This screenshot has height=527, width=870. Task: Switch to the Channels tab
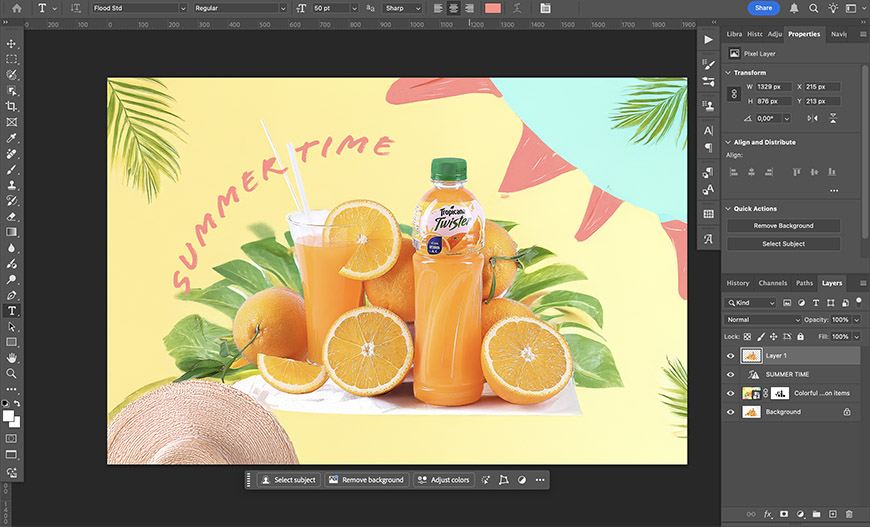pos(772,283)
